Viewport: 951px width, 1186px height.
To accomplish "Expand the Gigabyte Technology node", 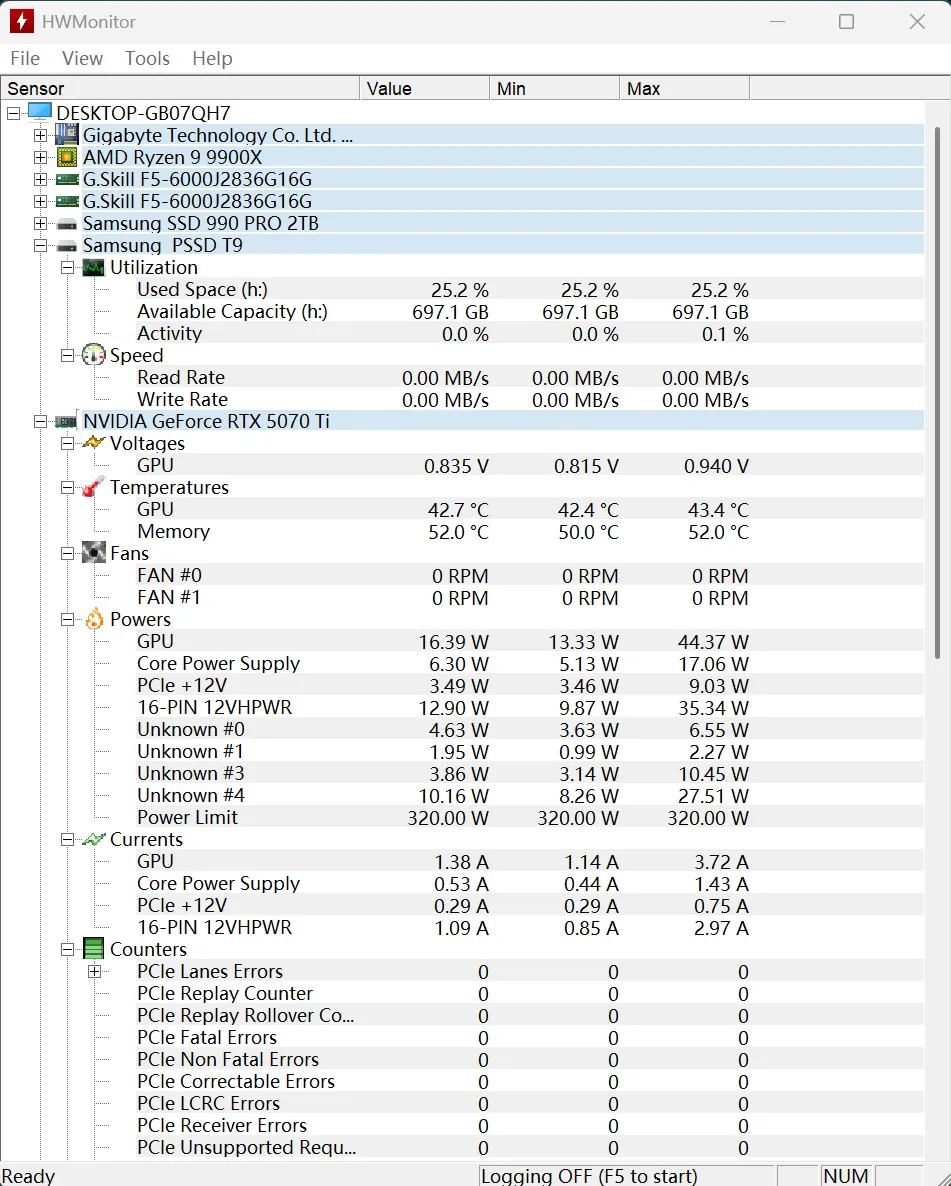I will [40, 135].
